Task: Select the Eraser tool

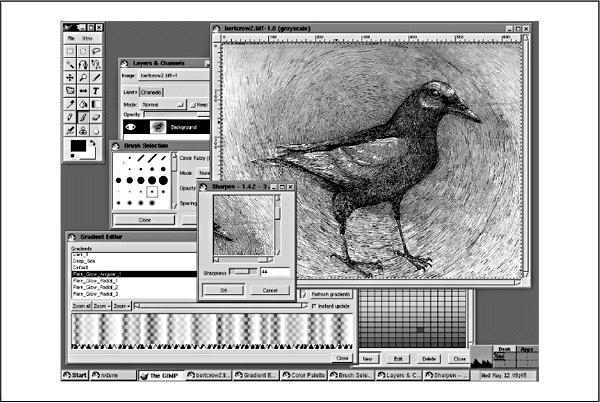Action: [97, 116]
